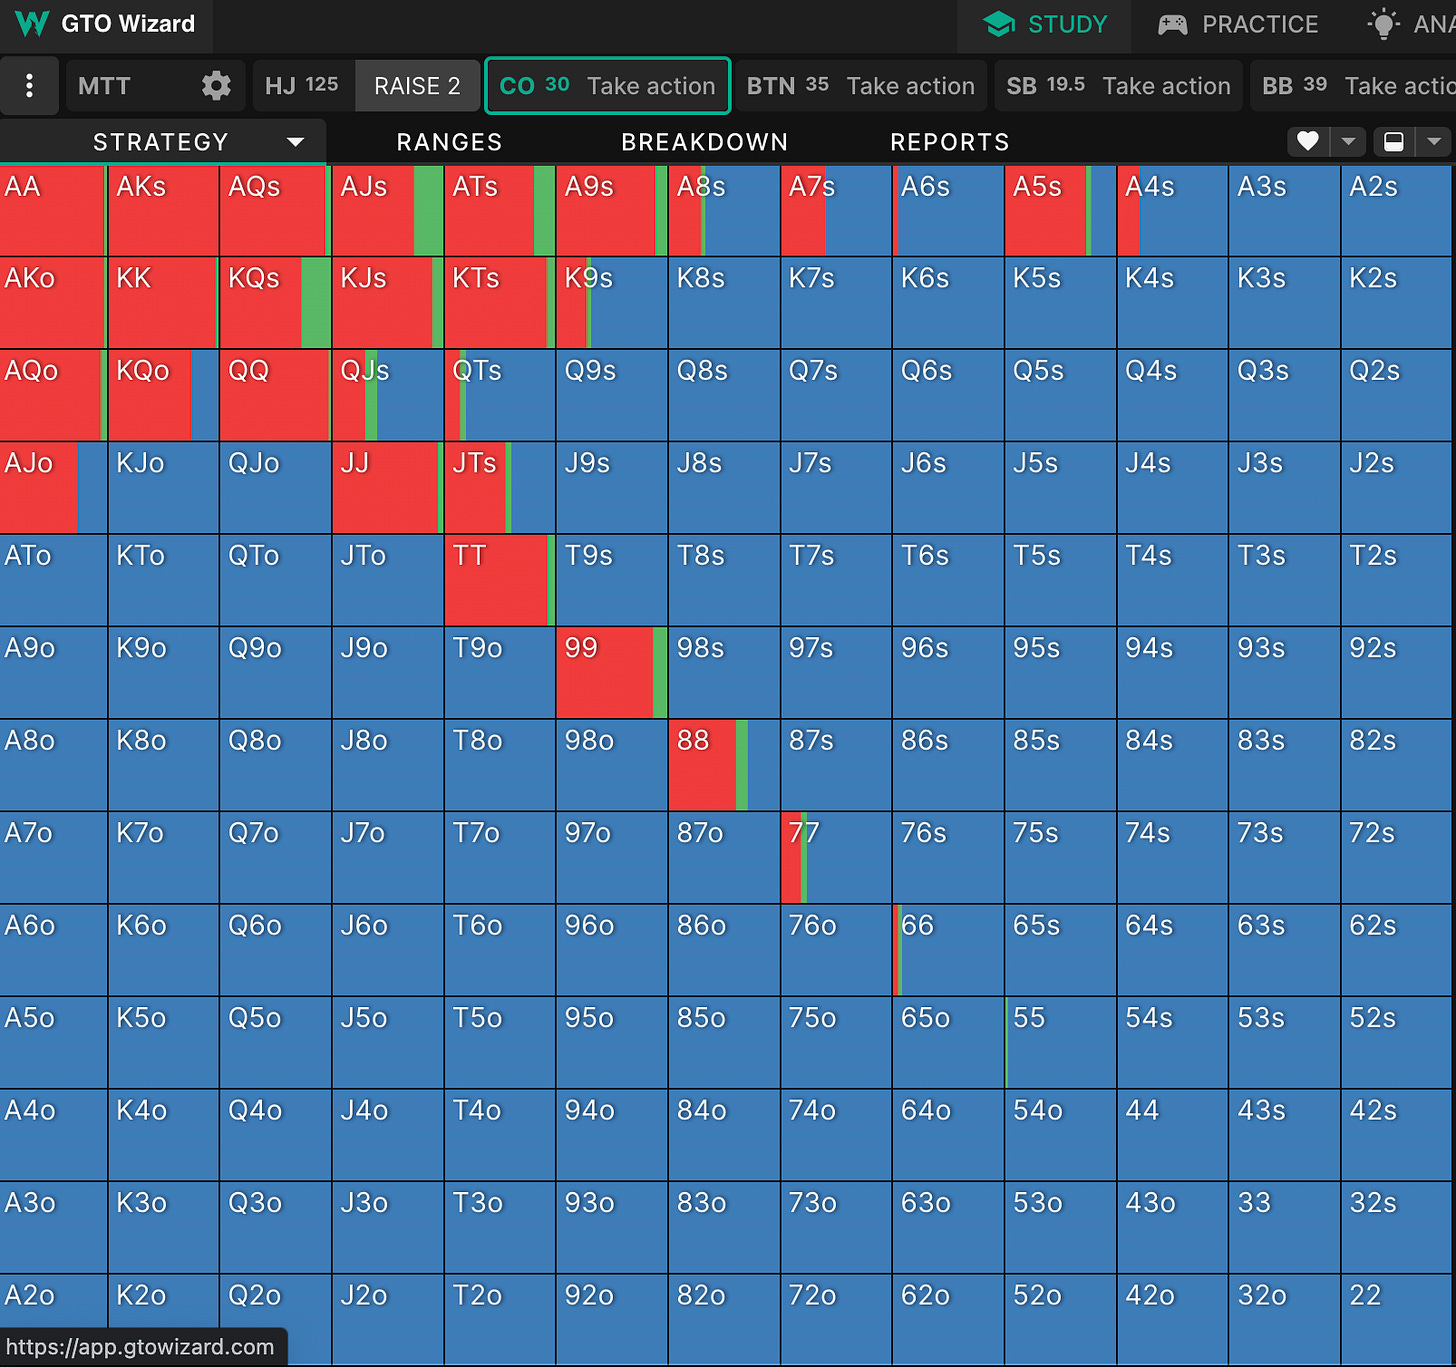Select the Strategy tab
This screenshot has width=1456, height=1367.
pyautogui.click(x=162, y=142)
